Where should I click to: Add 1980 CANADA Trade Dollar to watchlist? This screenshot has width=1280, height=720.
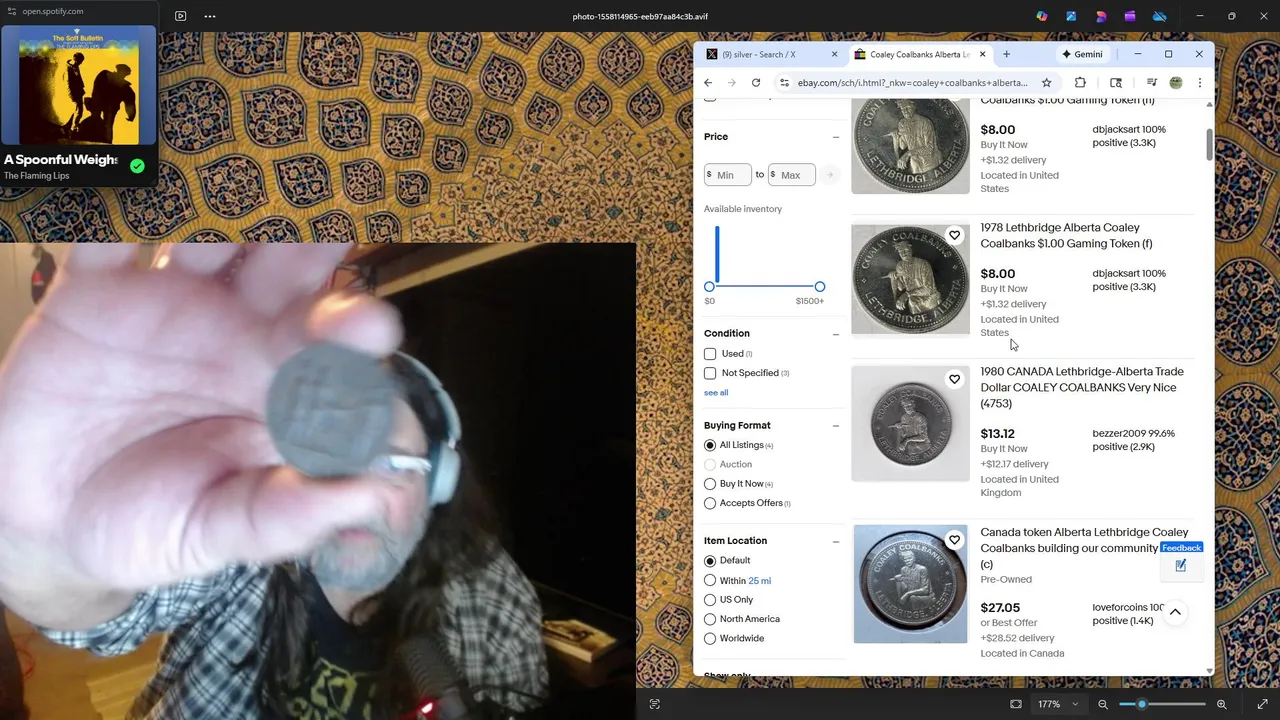[954, 379]
